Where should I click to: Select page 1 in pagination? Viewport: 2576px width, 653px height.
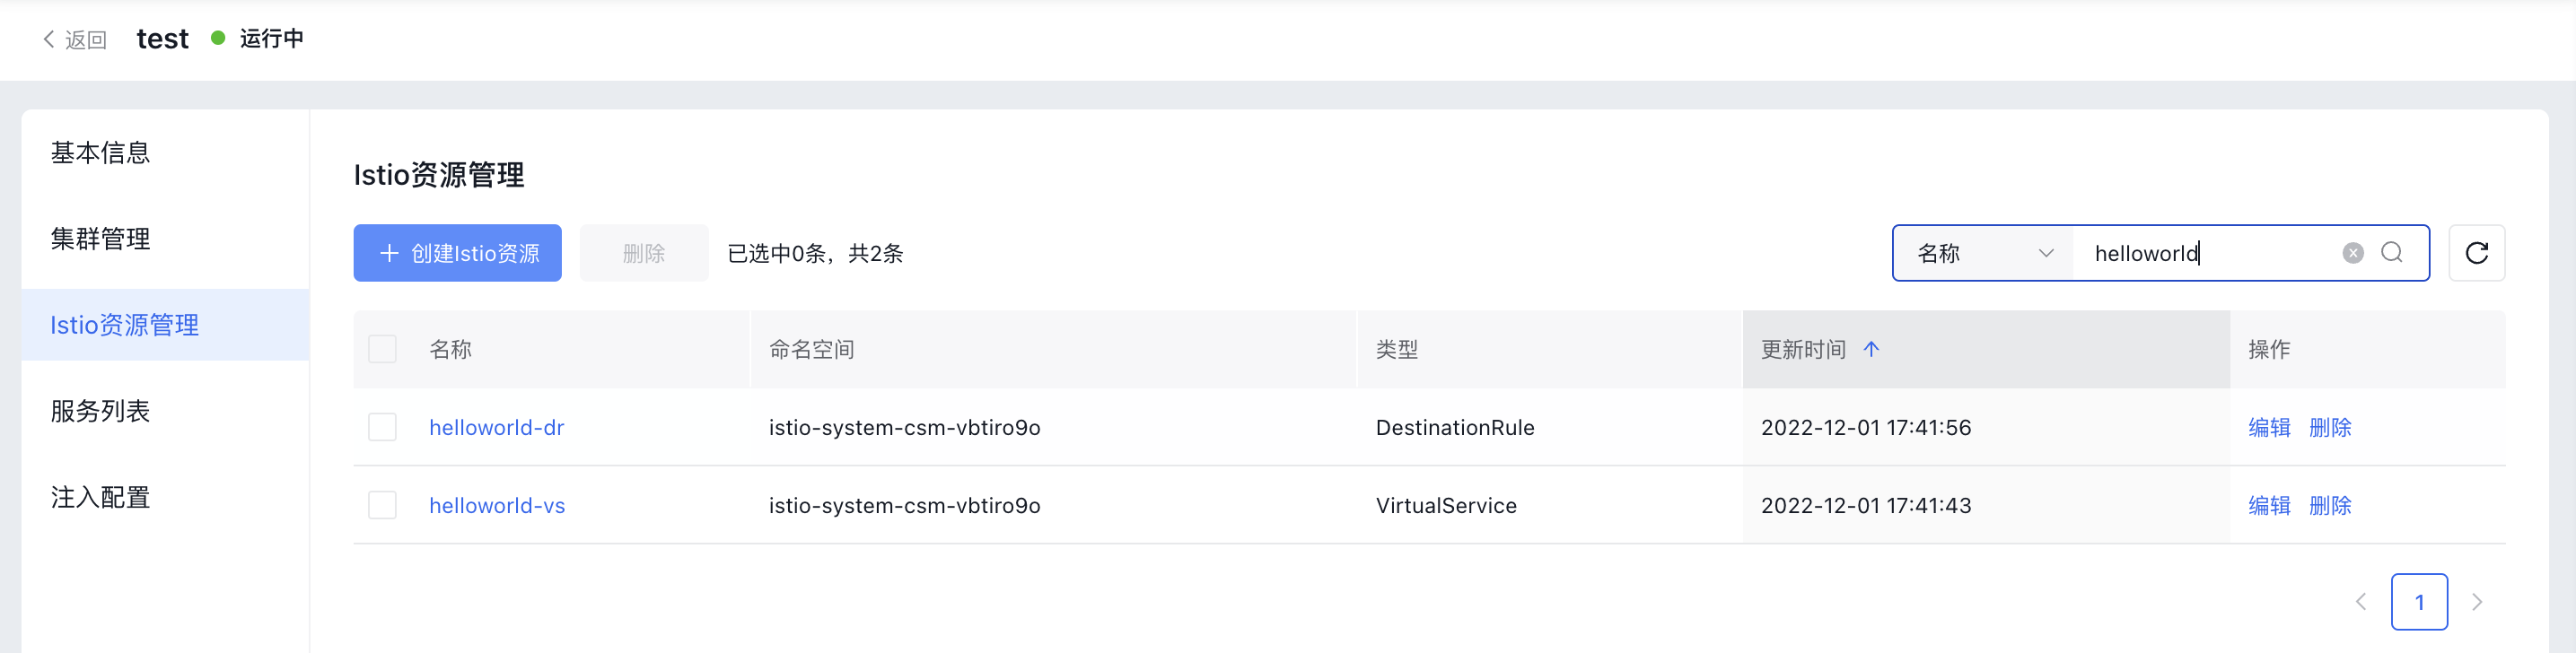click(2419, 602)
